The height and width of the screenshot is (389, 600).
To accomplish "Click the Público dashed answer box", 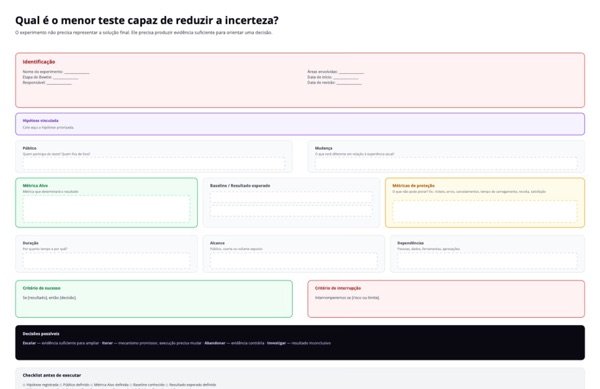I will point(154,163).
